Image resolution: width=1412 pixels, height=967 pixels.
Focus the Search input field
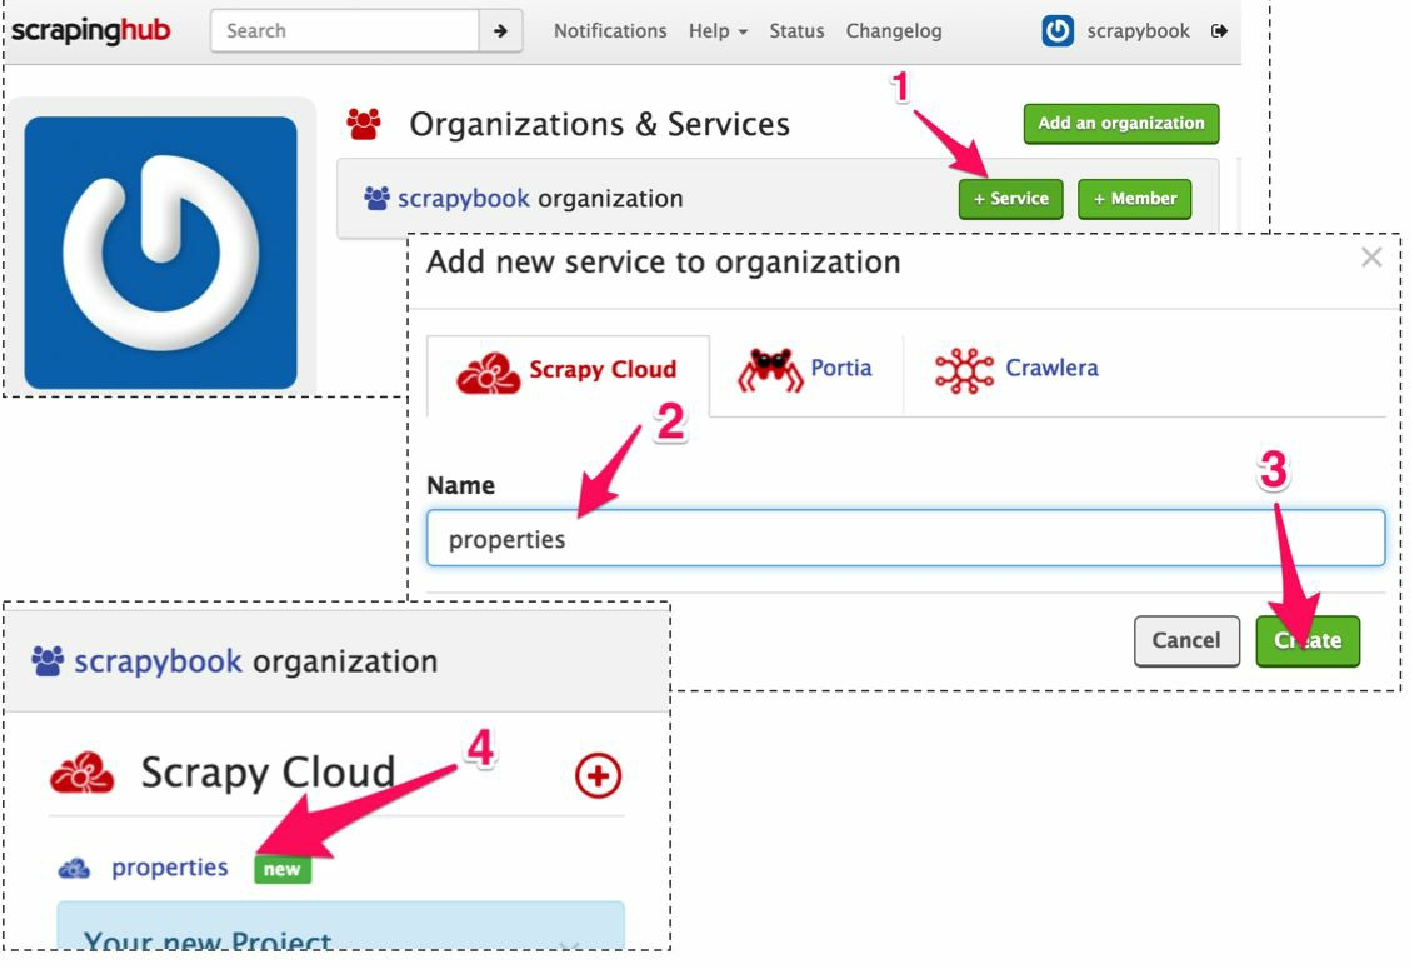click(345, 31)
